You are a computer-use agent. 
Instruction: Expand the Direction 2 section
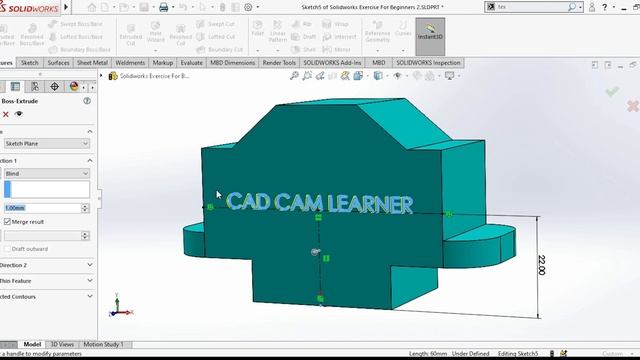pyautogui.click(x=90, y=265)
